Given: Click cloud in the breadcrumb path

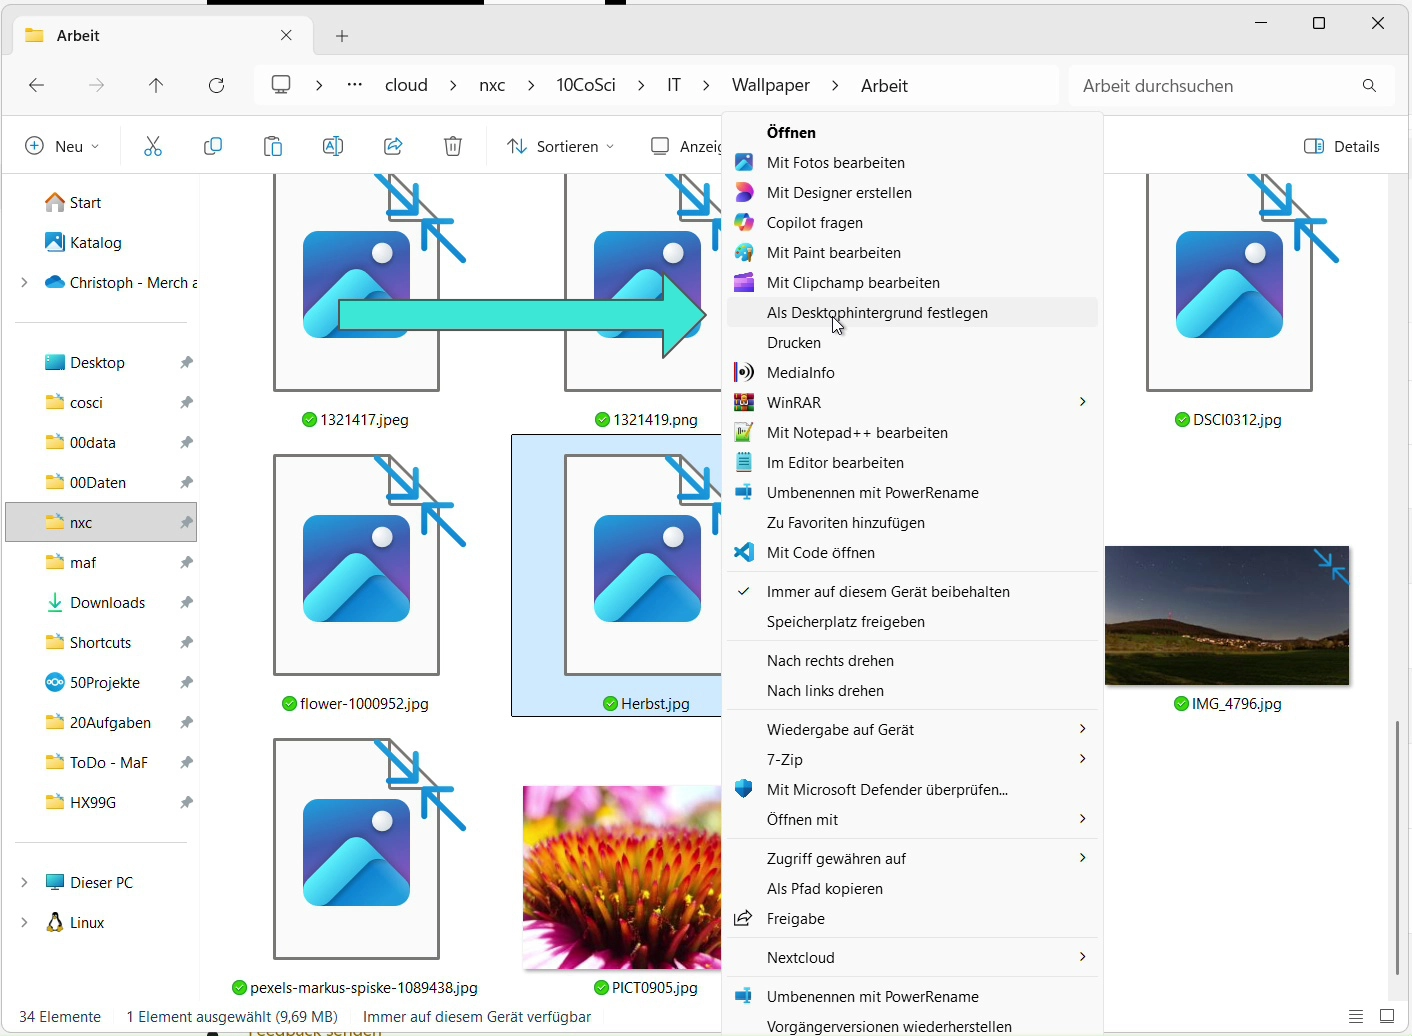Looking at the screenshot, I should pos(407,85).
